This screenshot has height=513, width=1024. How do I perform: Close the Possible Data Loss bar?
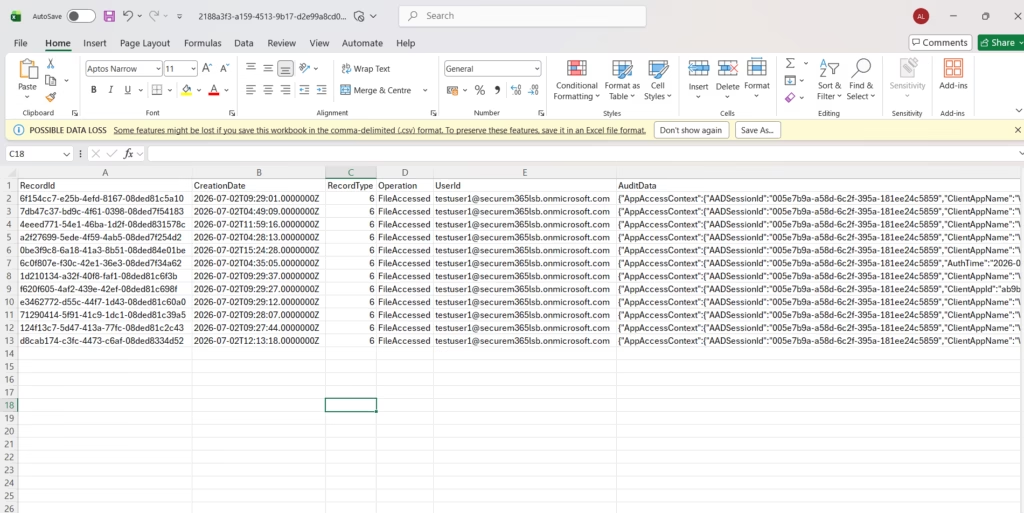1017,130
